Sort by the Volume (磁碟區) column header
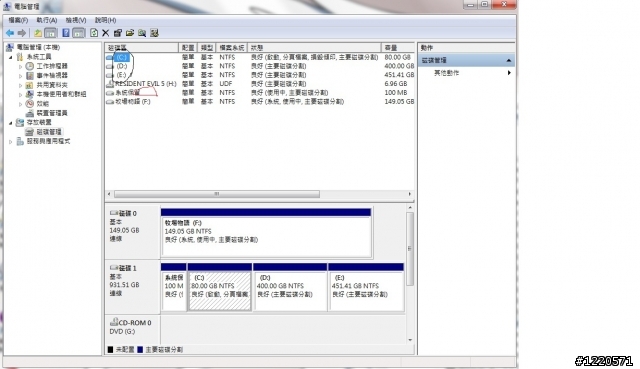Screen dimensions: 640x369 pos(142,48)
